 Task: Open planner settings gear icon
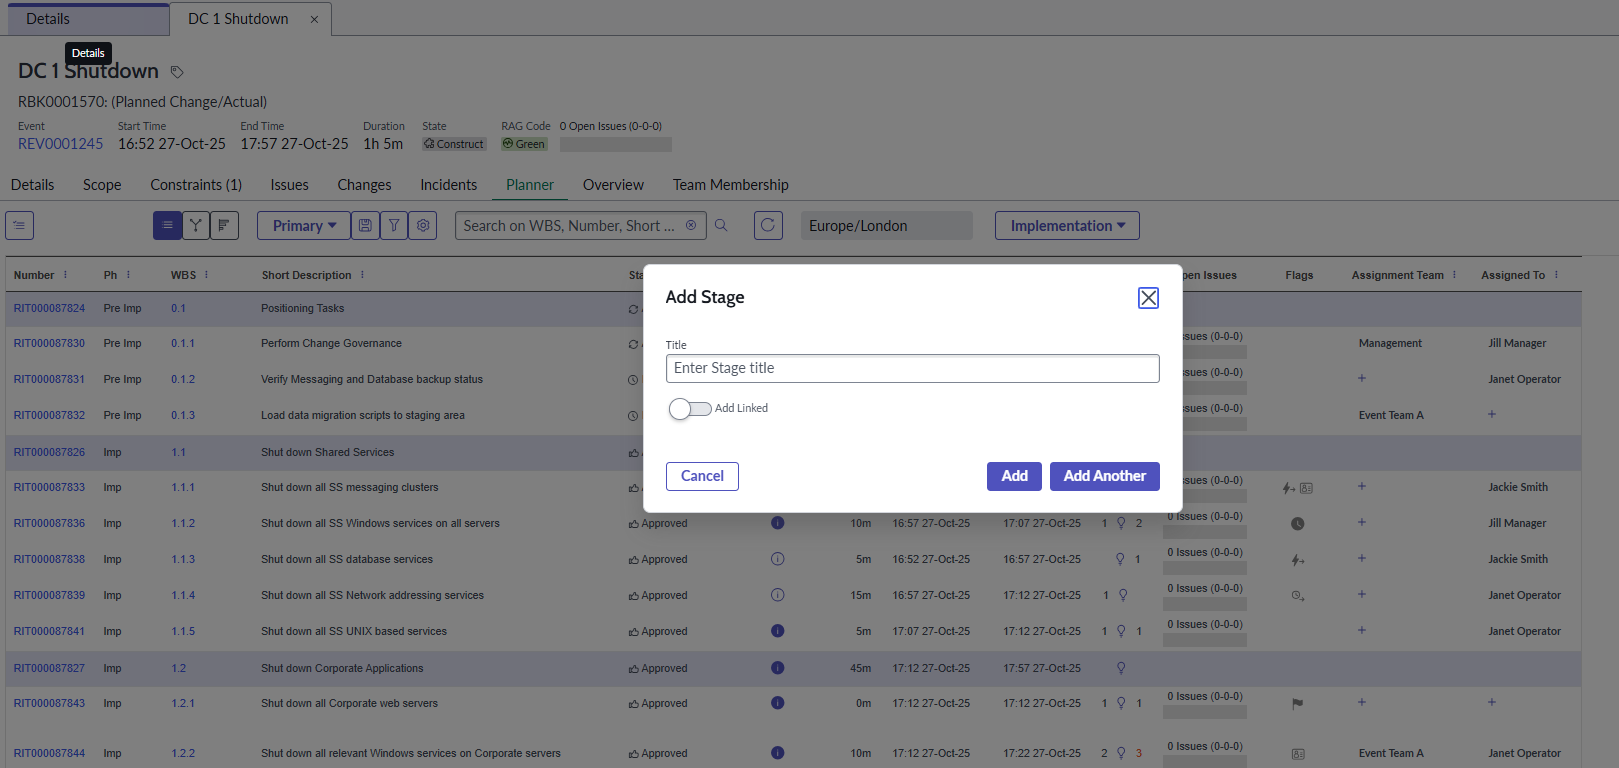click(x=423, y=226)
